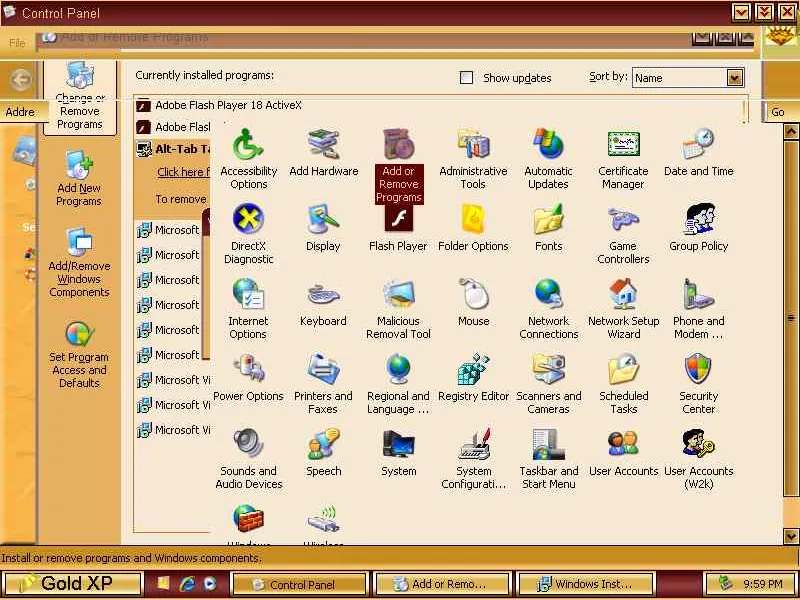Open Automatic Updates applet
This screenshot has width=800, height=600.
pos(548,158)
